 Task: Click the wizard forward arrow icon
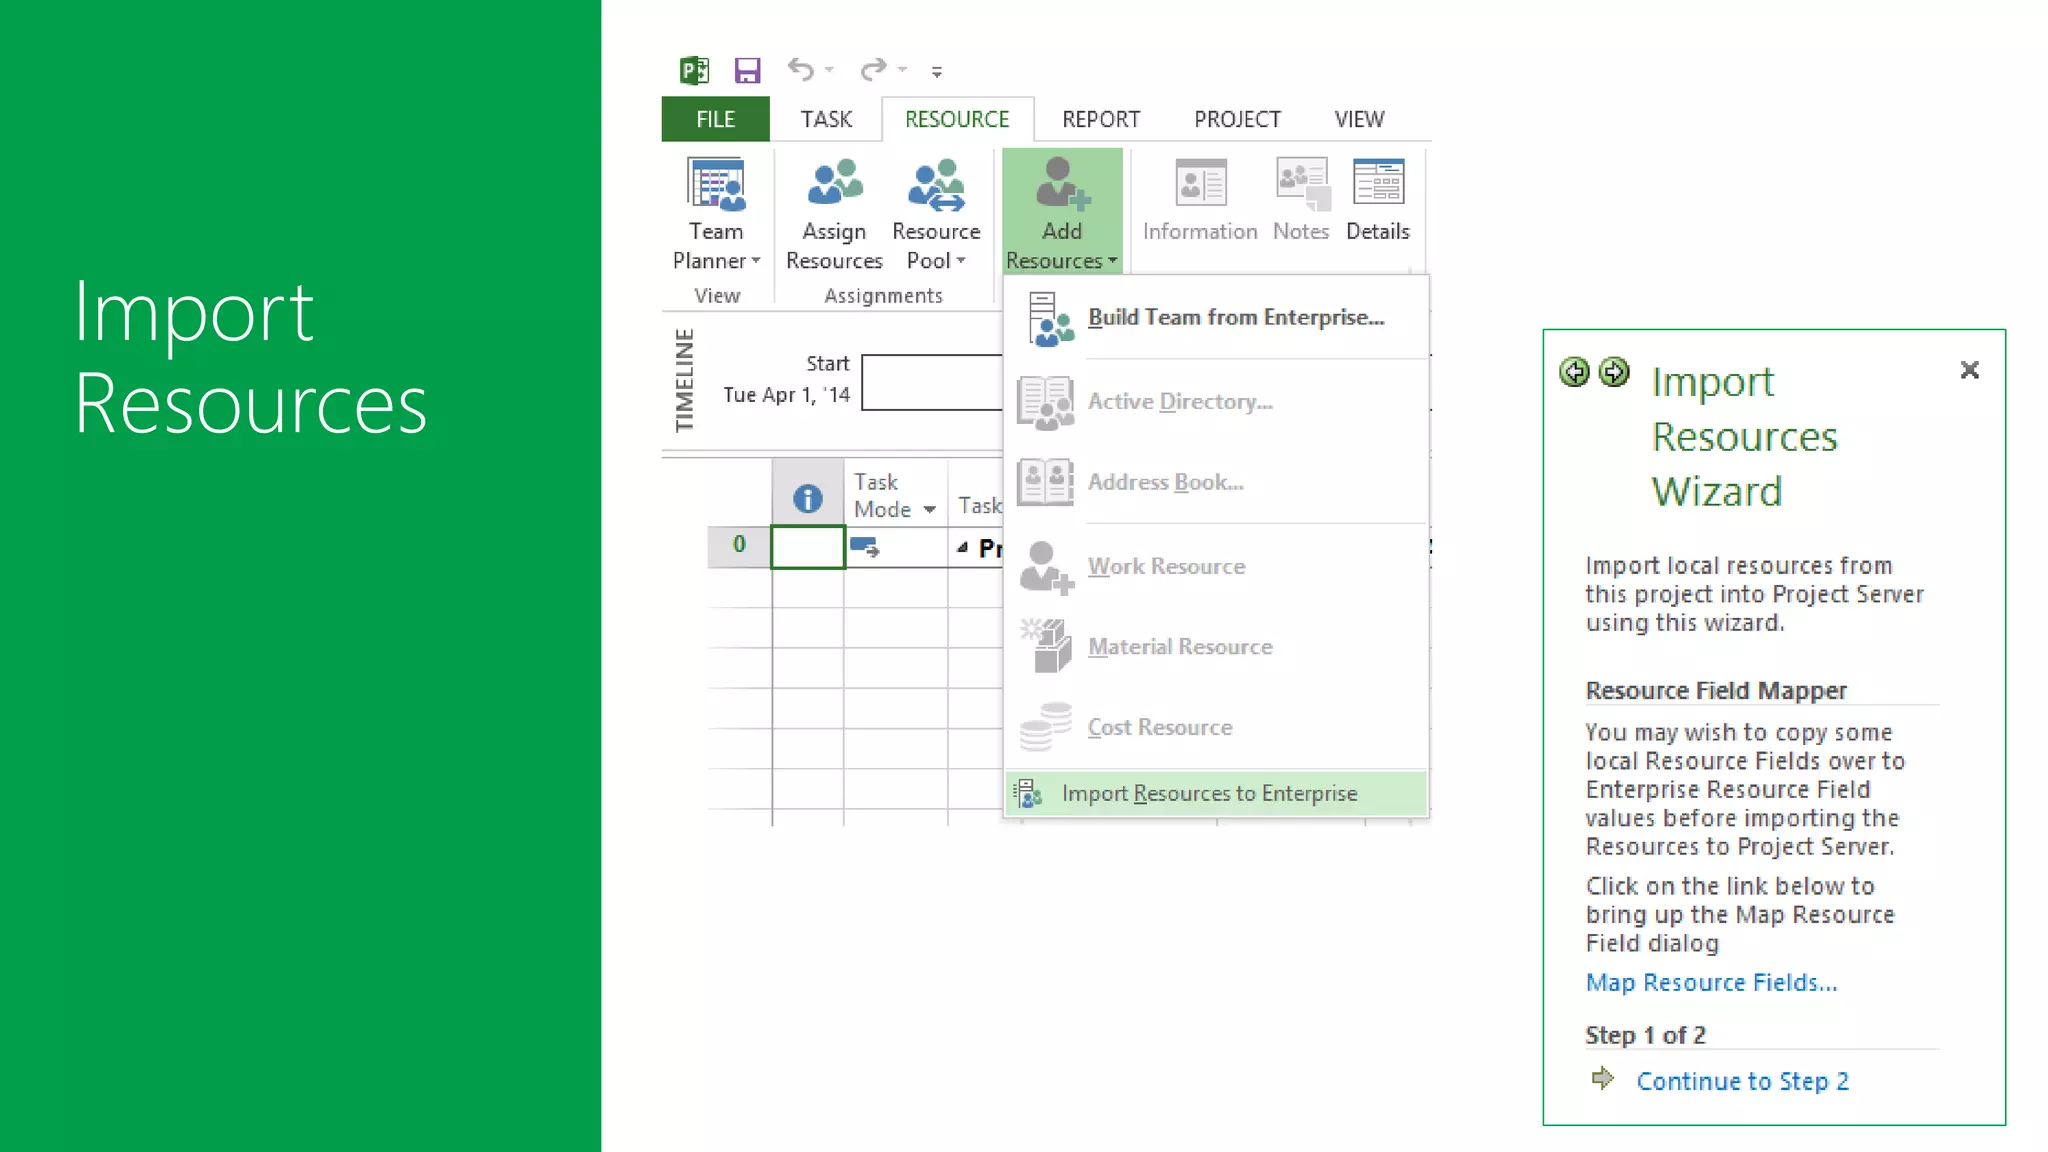coord(1614,372)
